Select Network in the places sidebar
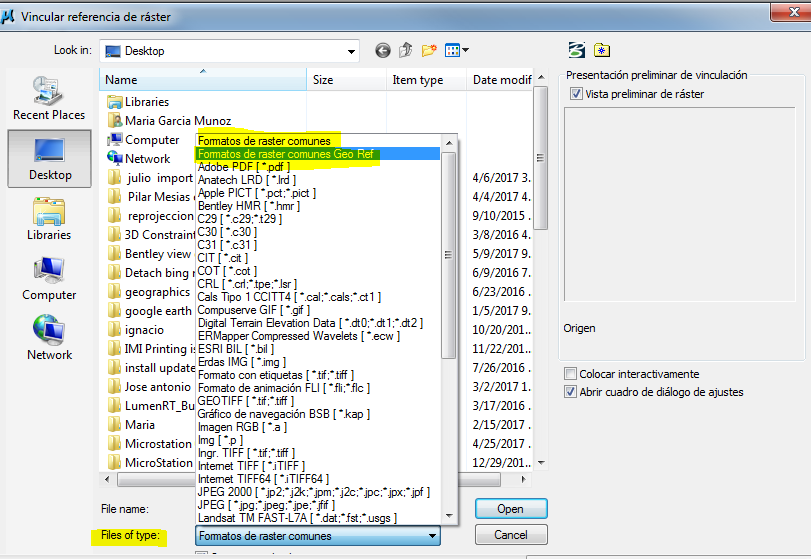 pos(49,338)
